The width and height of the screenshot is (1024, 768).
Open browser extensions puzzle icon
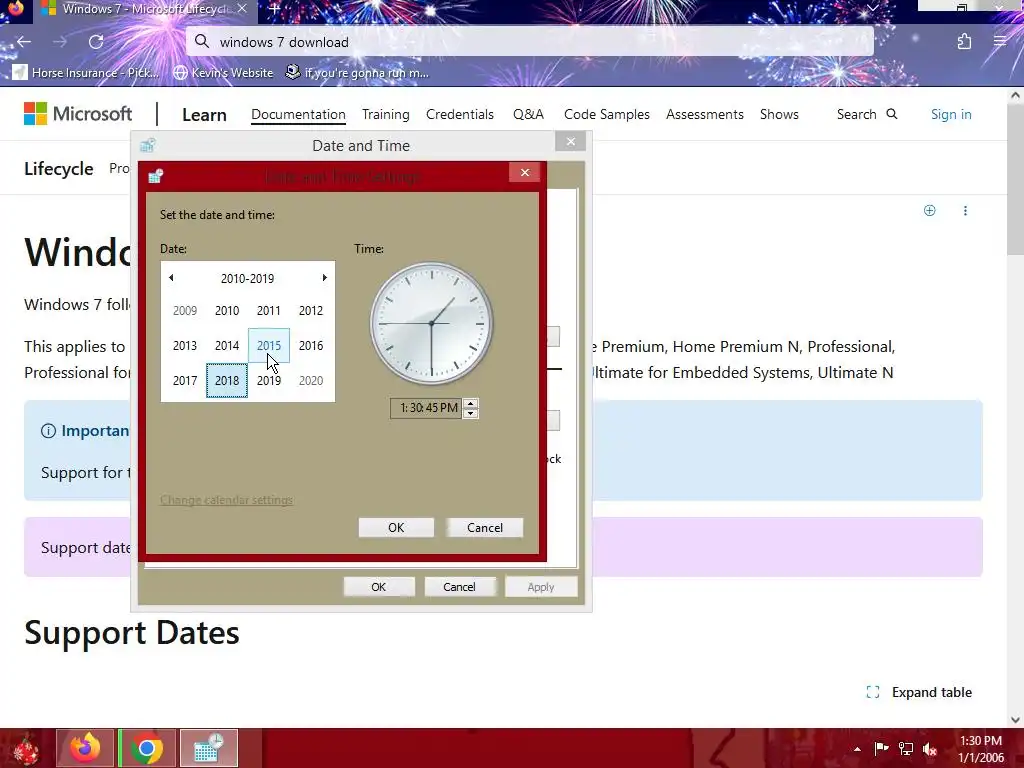[x=964, y=42]
